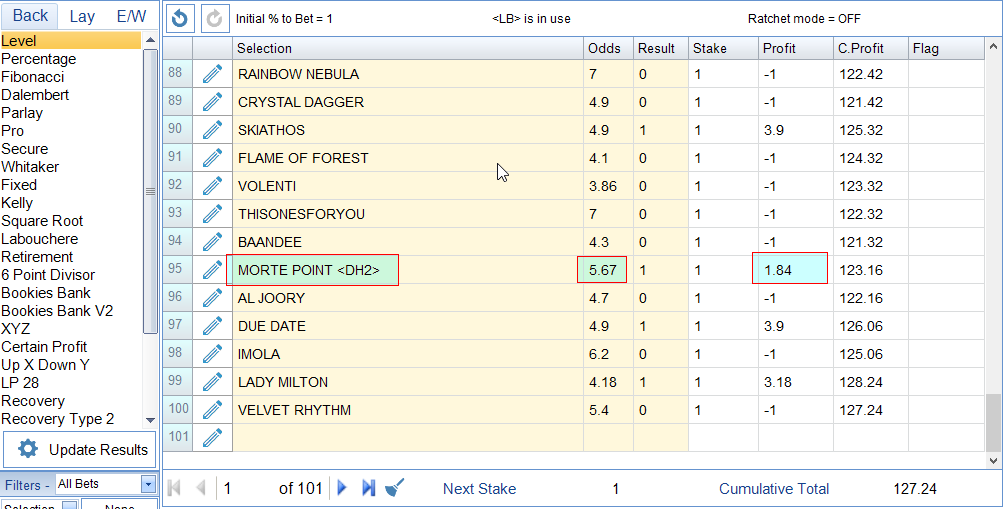Open the All Bets filter dropdown
Image resolution: width=1004 pixels, height=509 pixels.
coord(148,484)
